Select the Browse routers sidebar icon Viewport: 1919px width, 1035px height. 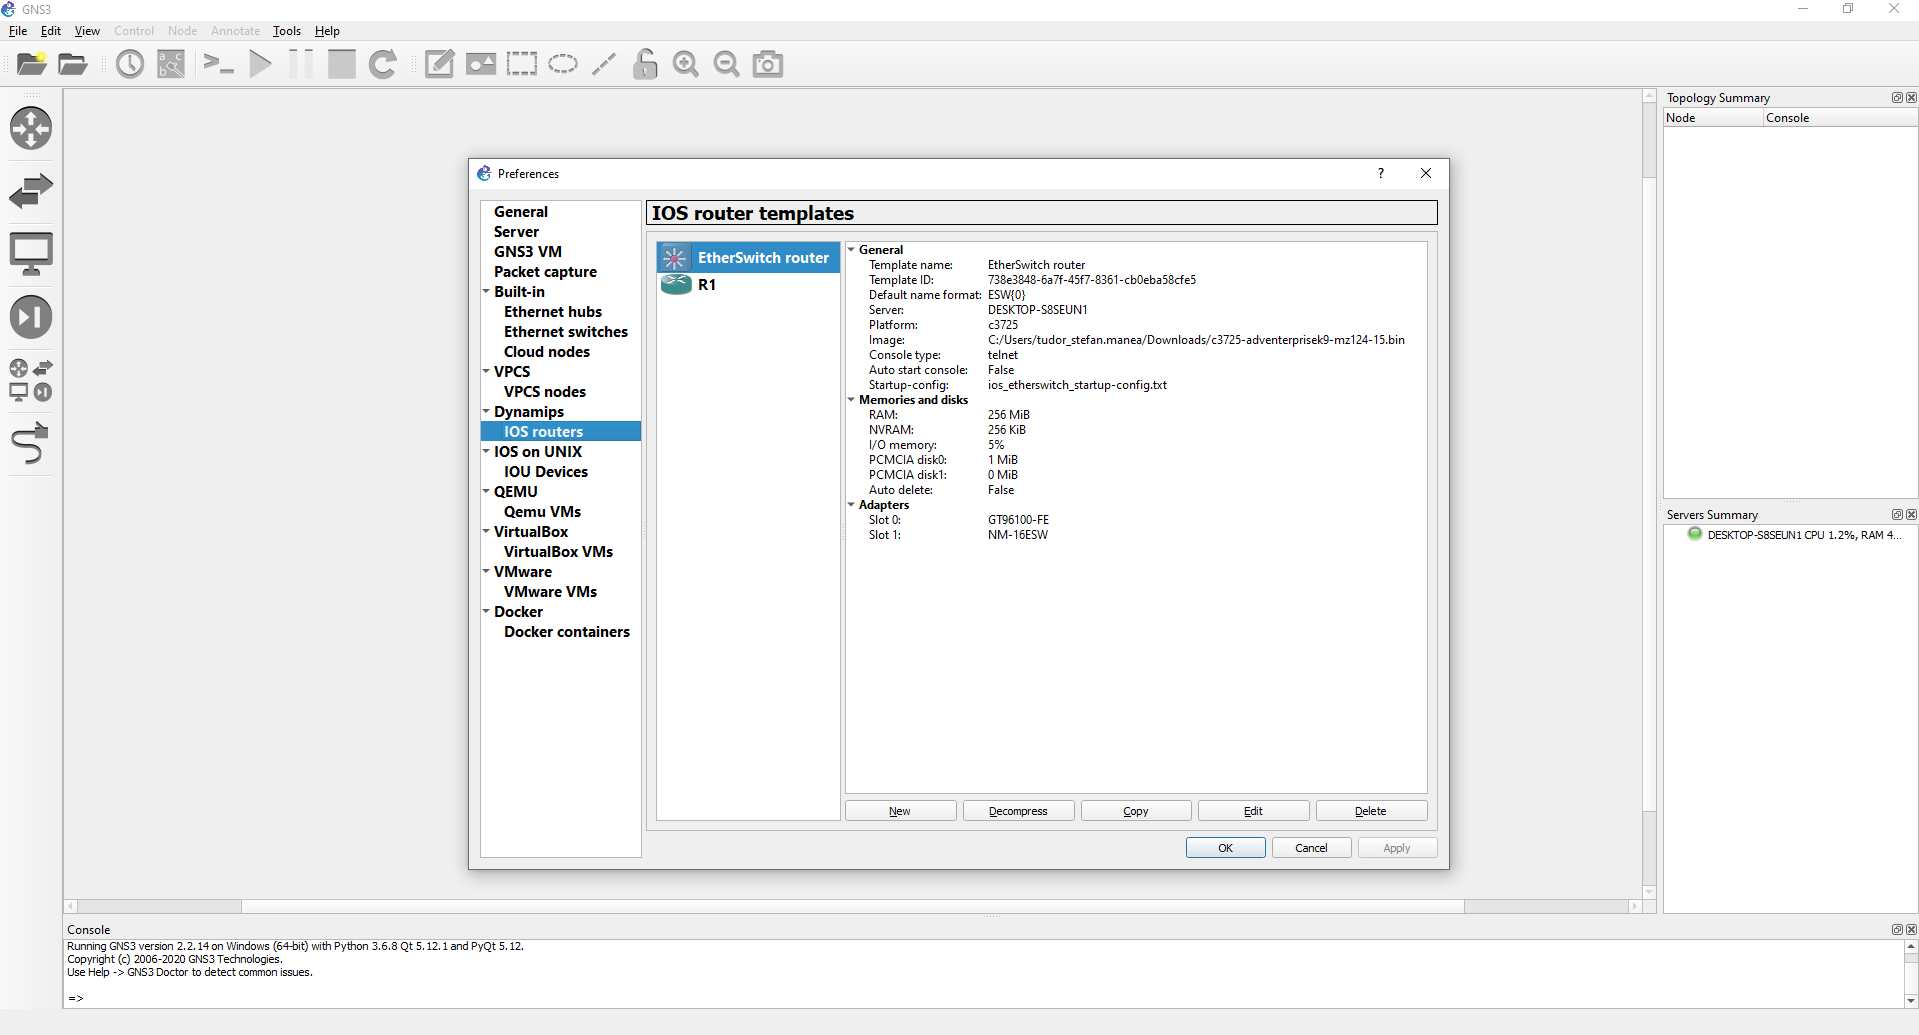click(x=31, y=128)
